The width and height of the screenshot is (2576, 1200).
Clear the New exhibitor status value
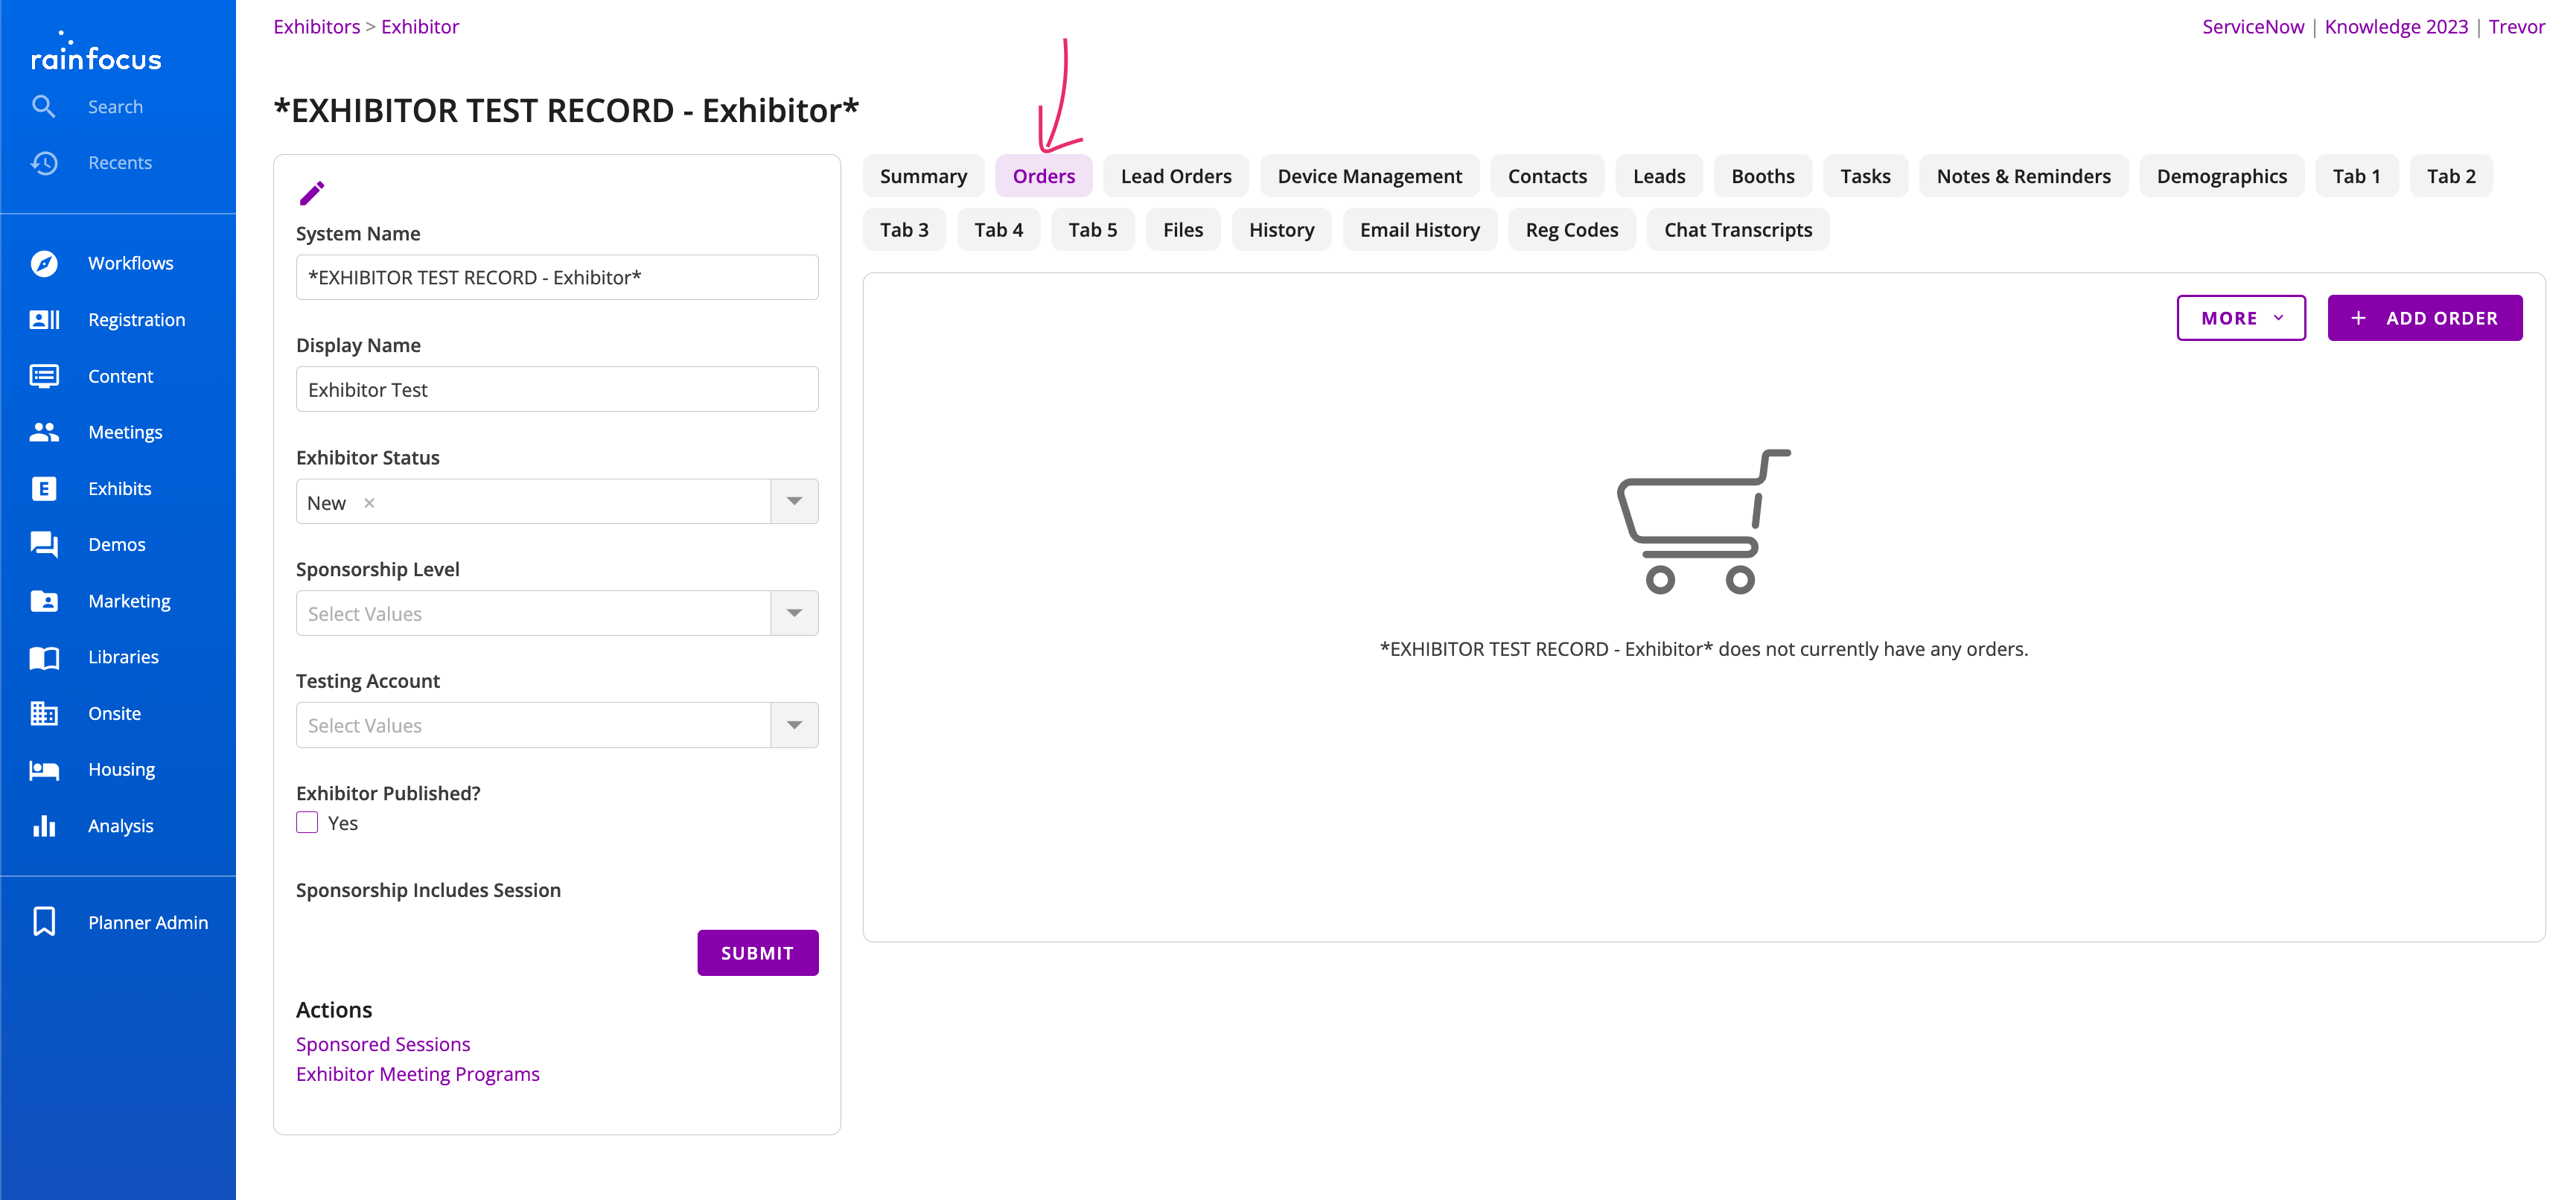369,503
